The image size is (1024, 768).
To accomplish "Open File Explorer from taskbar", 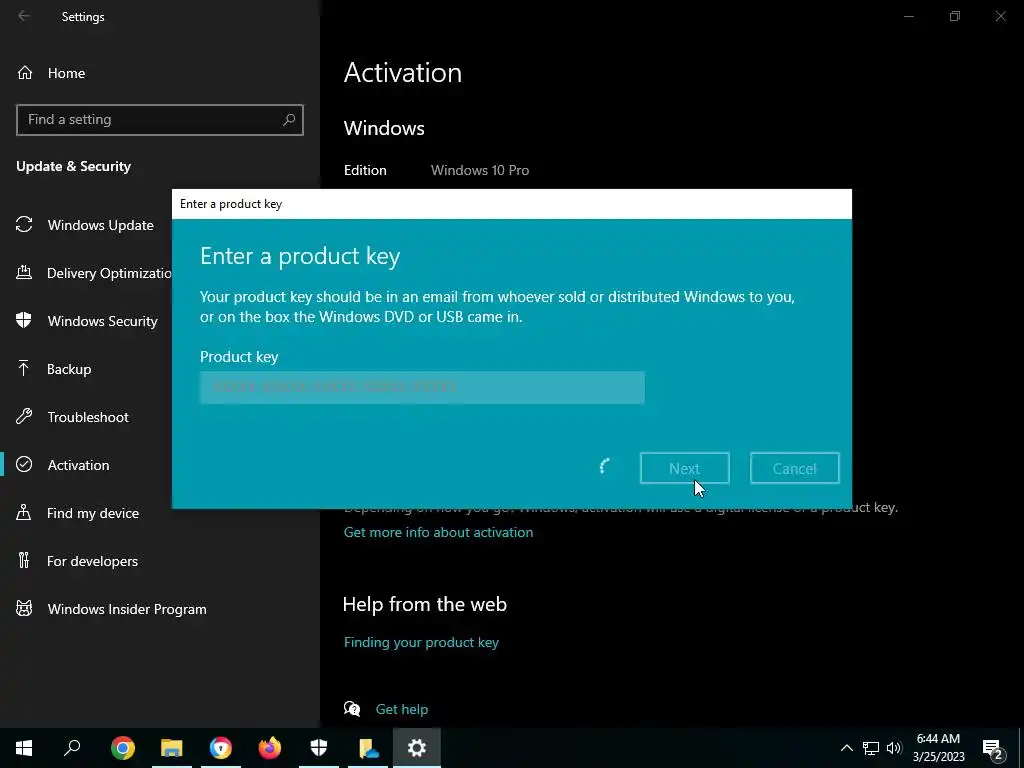I will click(x=172, y=748).
